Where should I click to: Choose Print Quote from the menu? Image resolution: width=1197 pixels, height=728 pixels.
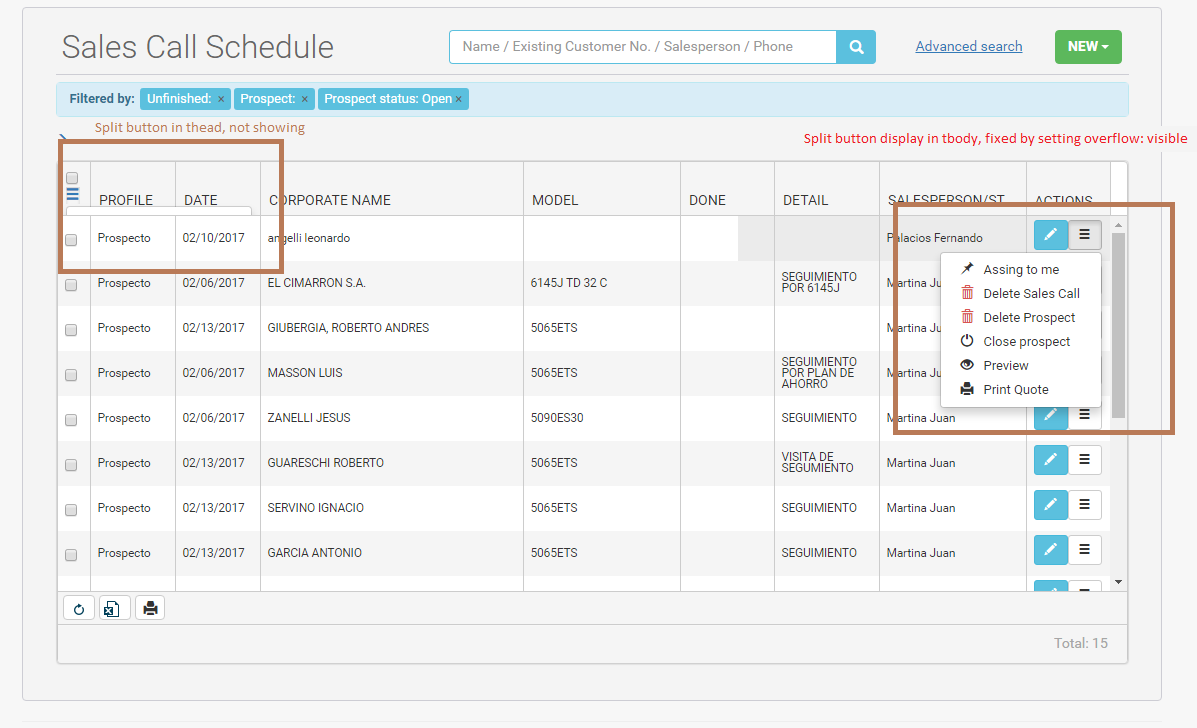pos(1021,389)
